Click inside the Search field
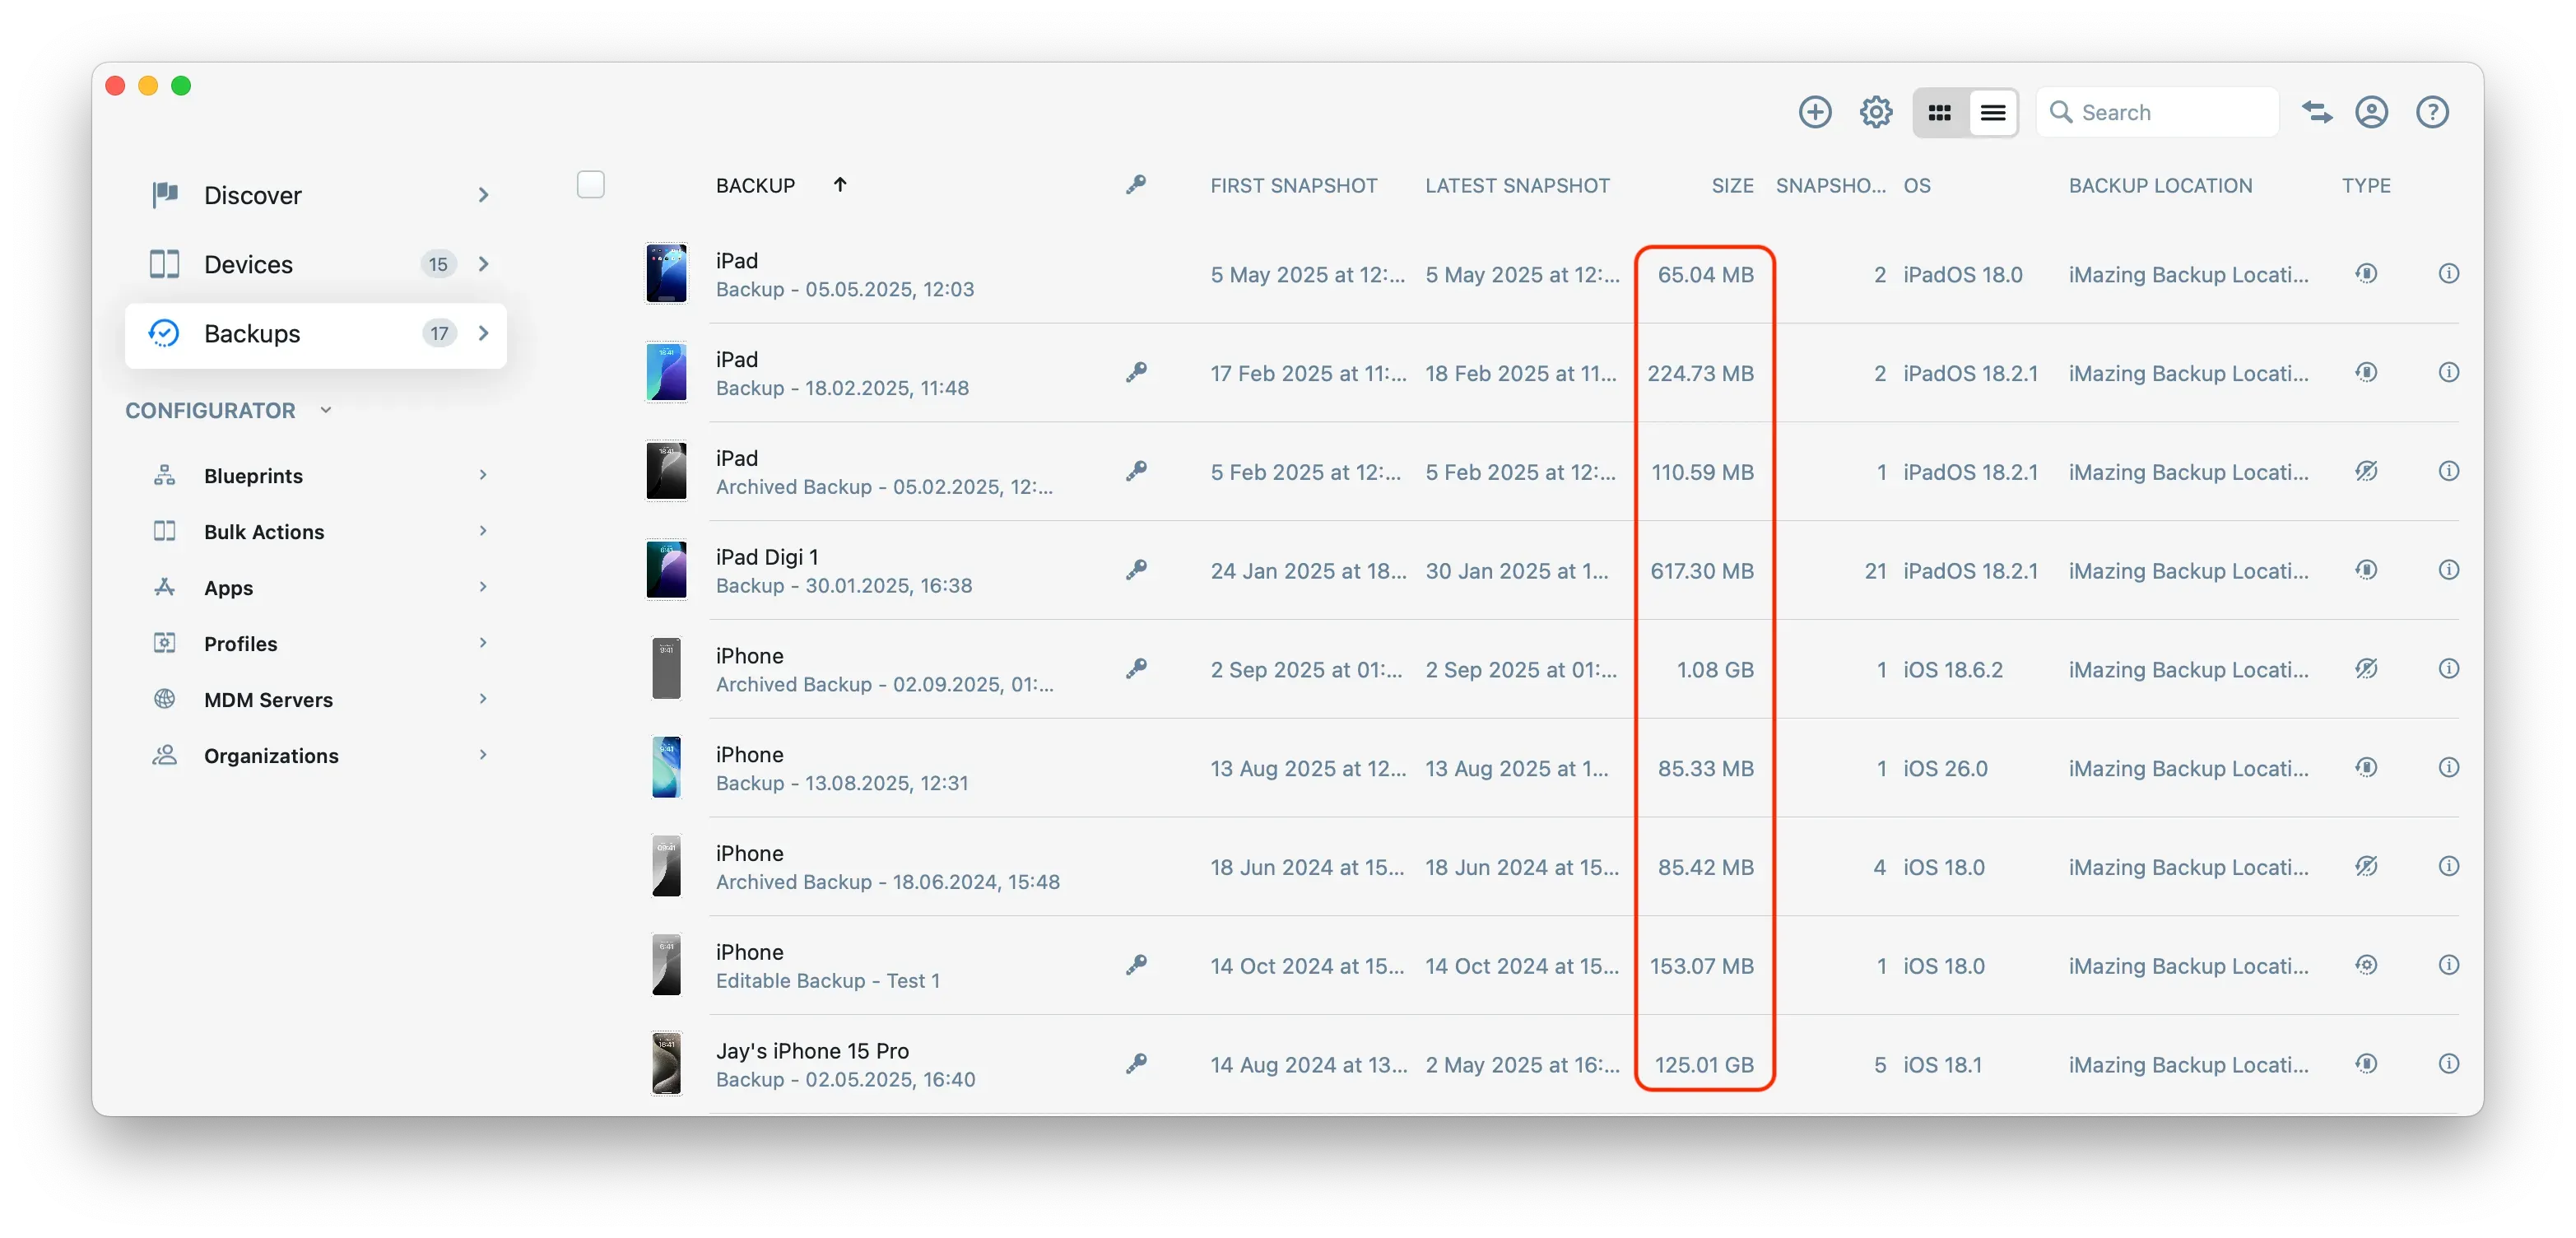Viewport: 2576px width, 1238px height. (2157, 112)
